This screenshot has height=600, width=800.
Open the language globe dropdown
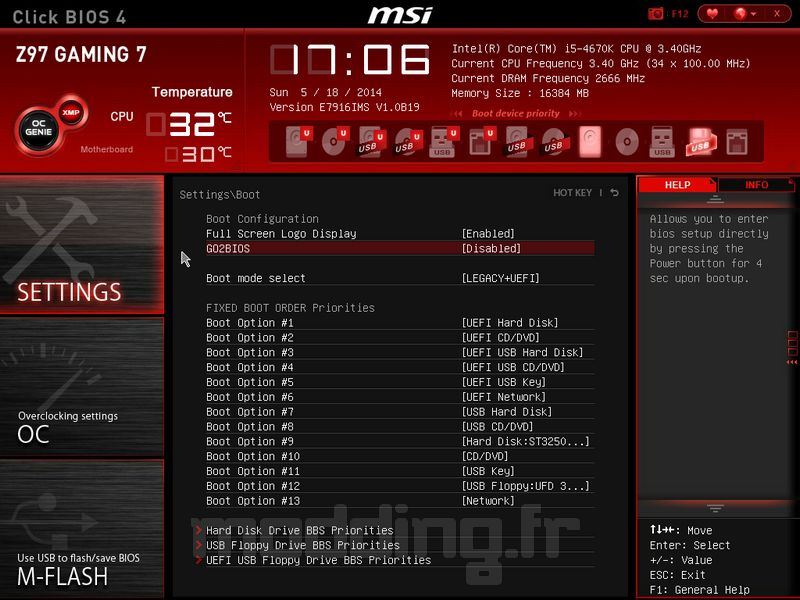[x=744, y=14]
